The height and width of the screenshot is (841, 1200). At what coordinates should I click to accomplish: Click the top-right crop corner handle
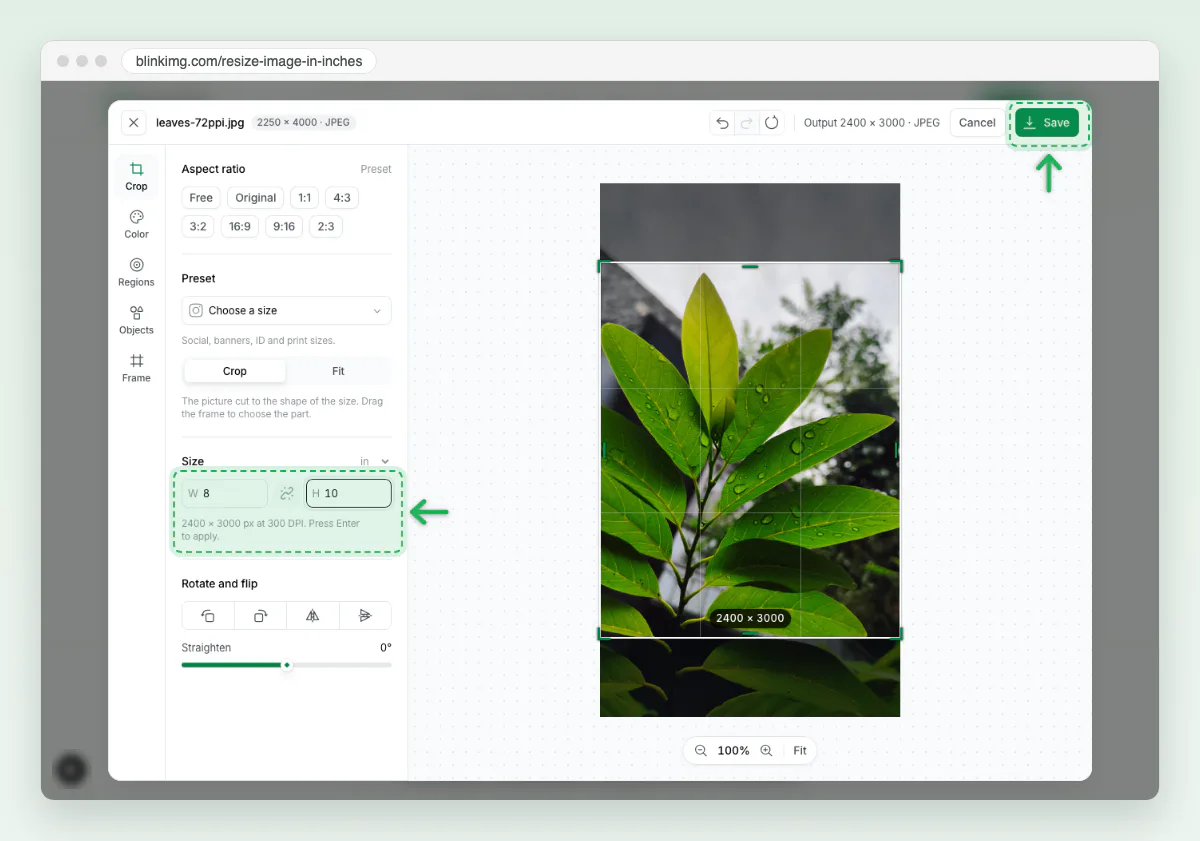[897, 266]
